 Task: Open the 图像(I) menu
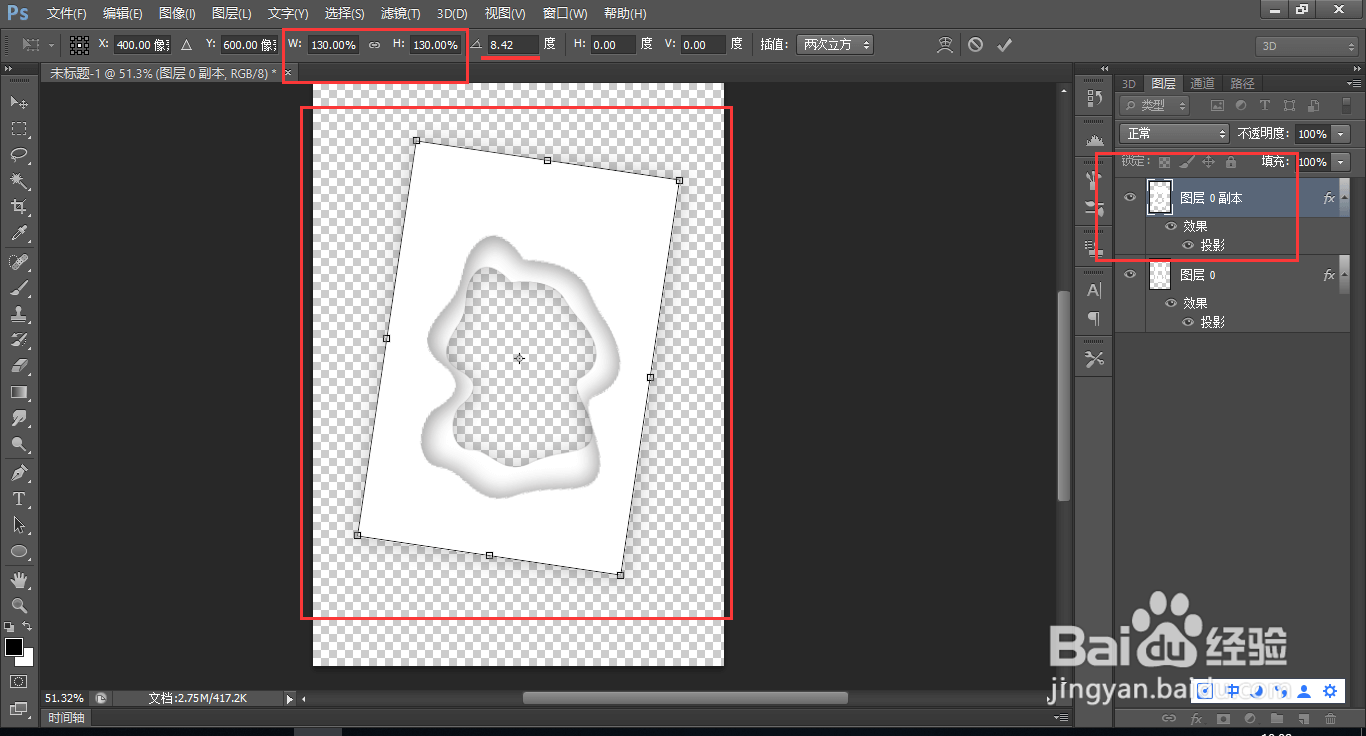click(177, 14)
